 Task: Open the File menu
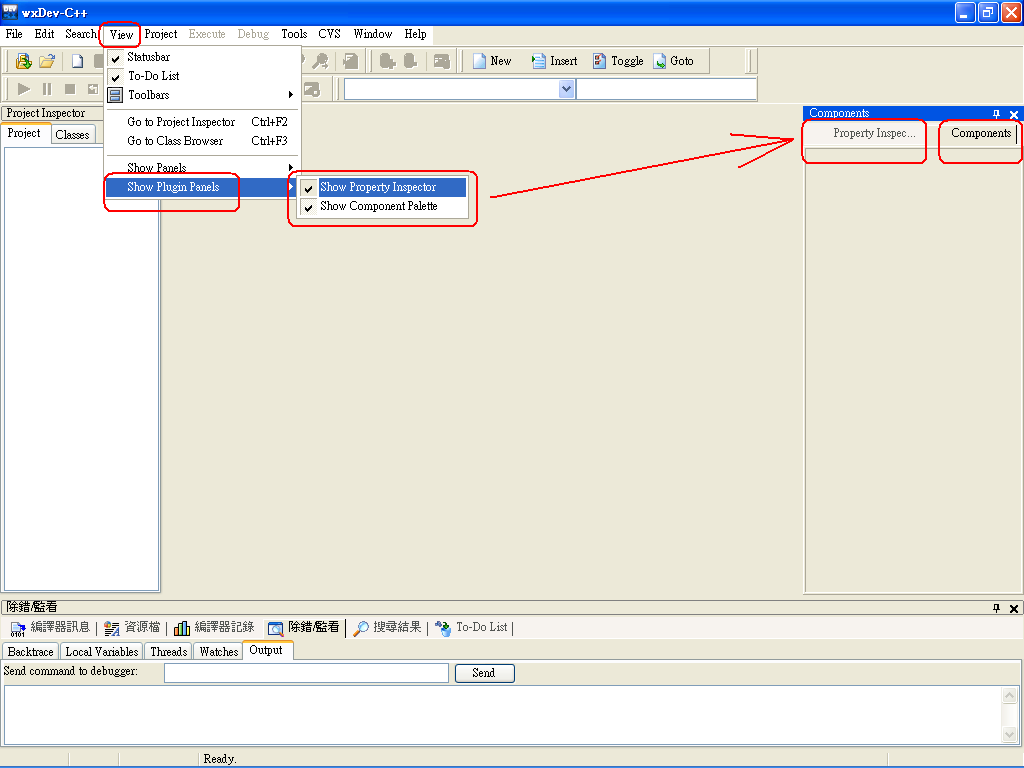pos(14,34)
